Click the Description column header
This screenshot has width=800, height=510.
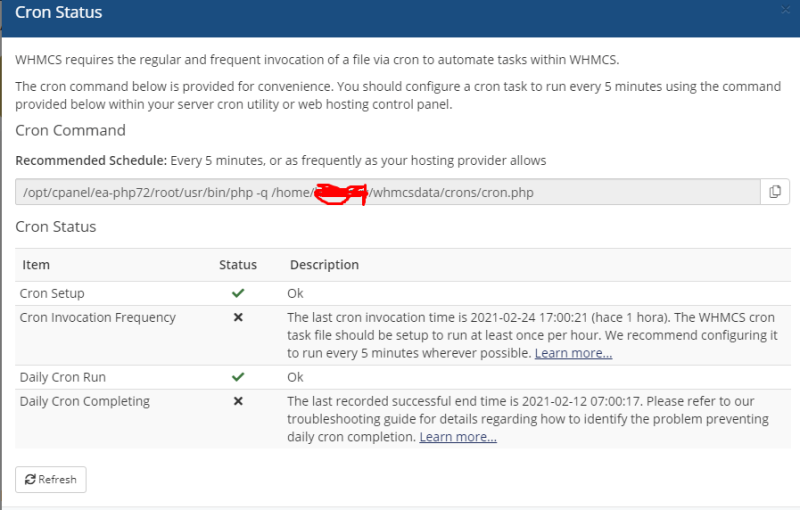(324, 265)
